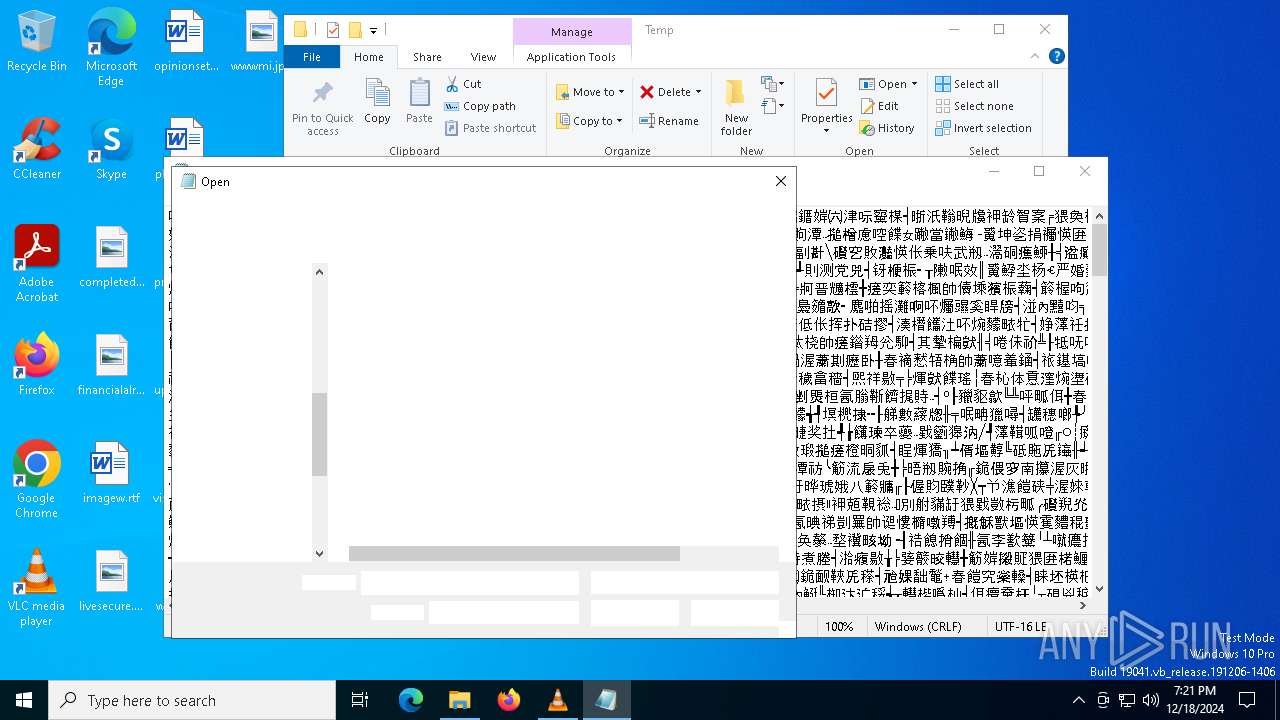Click the Notepad horizontal scrollbar right arrow

click(1084, 605)
